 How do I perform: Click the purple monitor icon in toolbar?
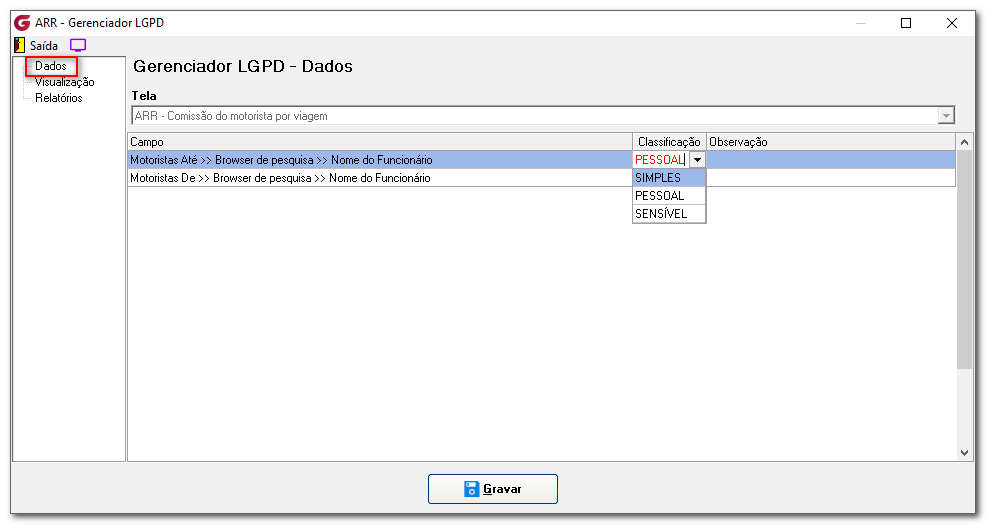tap(77, 45)
